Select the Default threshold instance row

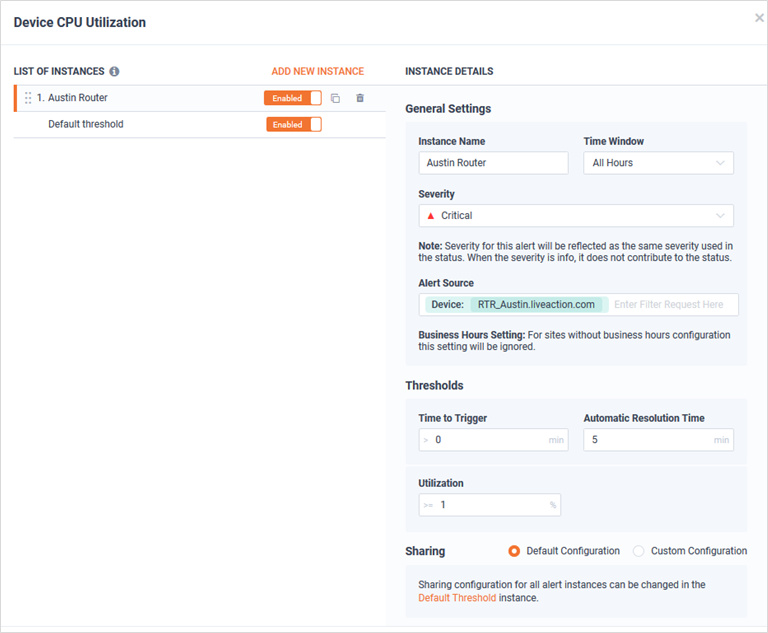tap(200, 124)
